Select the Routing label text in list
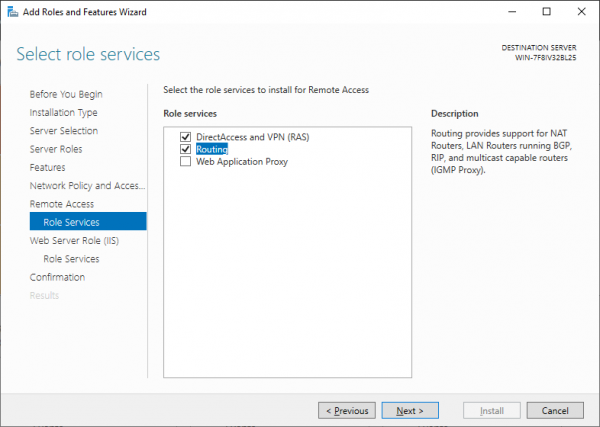This screenshot has width=600, height=427. click(x=212, y=149)
